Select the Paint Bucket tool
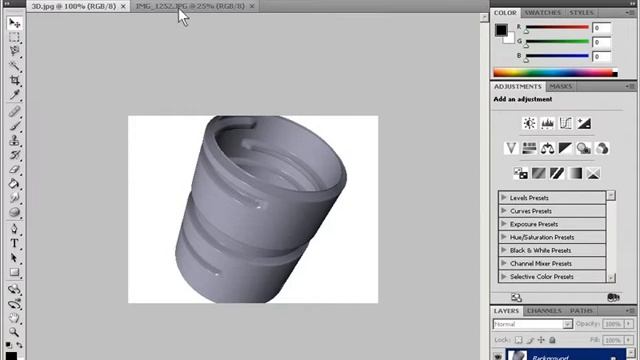Viewport: 640px width, 360px height. [14, 184]
